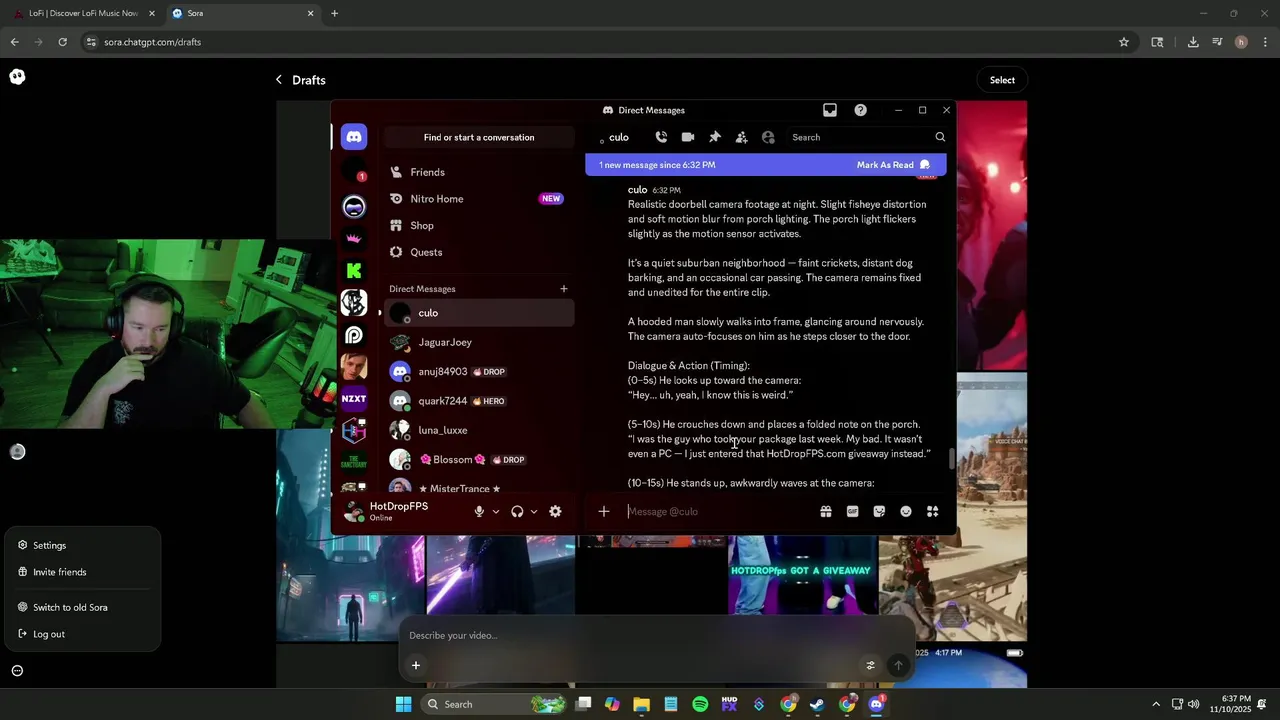
Task: Open Blossom direct message
Action: coord(479,460)
